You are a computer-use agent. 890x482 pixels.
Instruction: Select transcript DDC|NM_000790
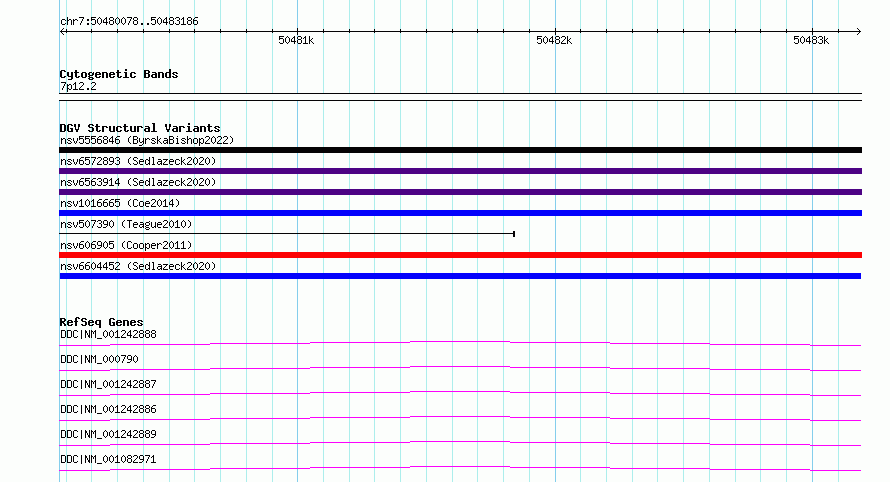(99, 359)
